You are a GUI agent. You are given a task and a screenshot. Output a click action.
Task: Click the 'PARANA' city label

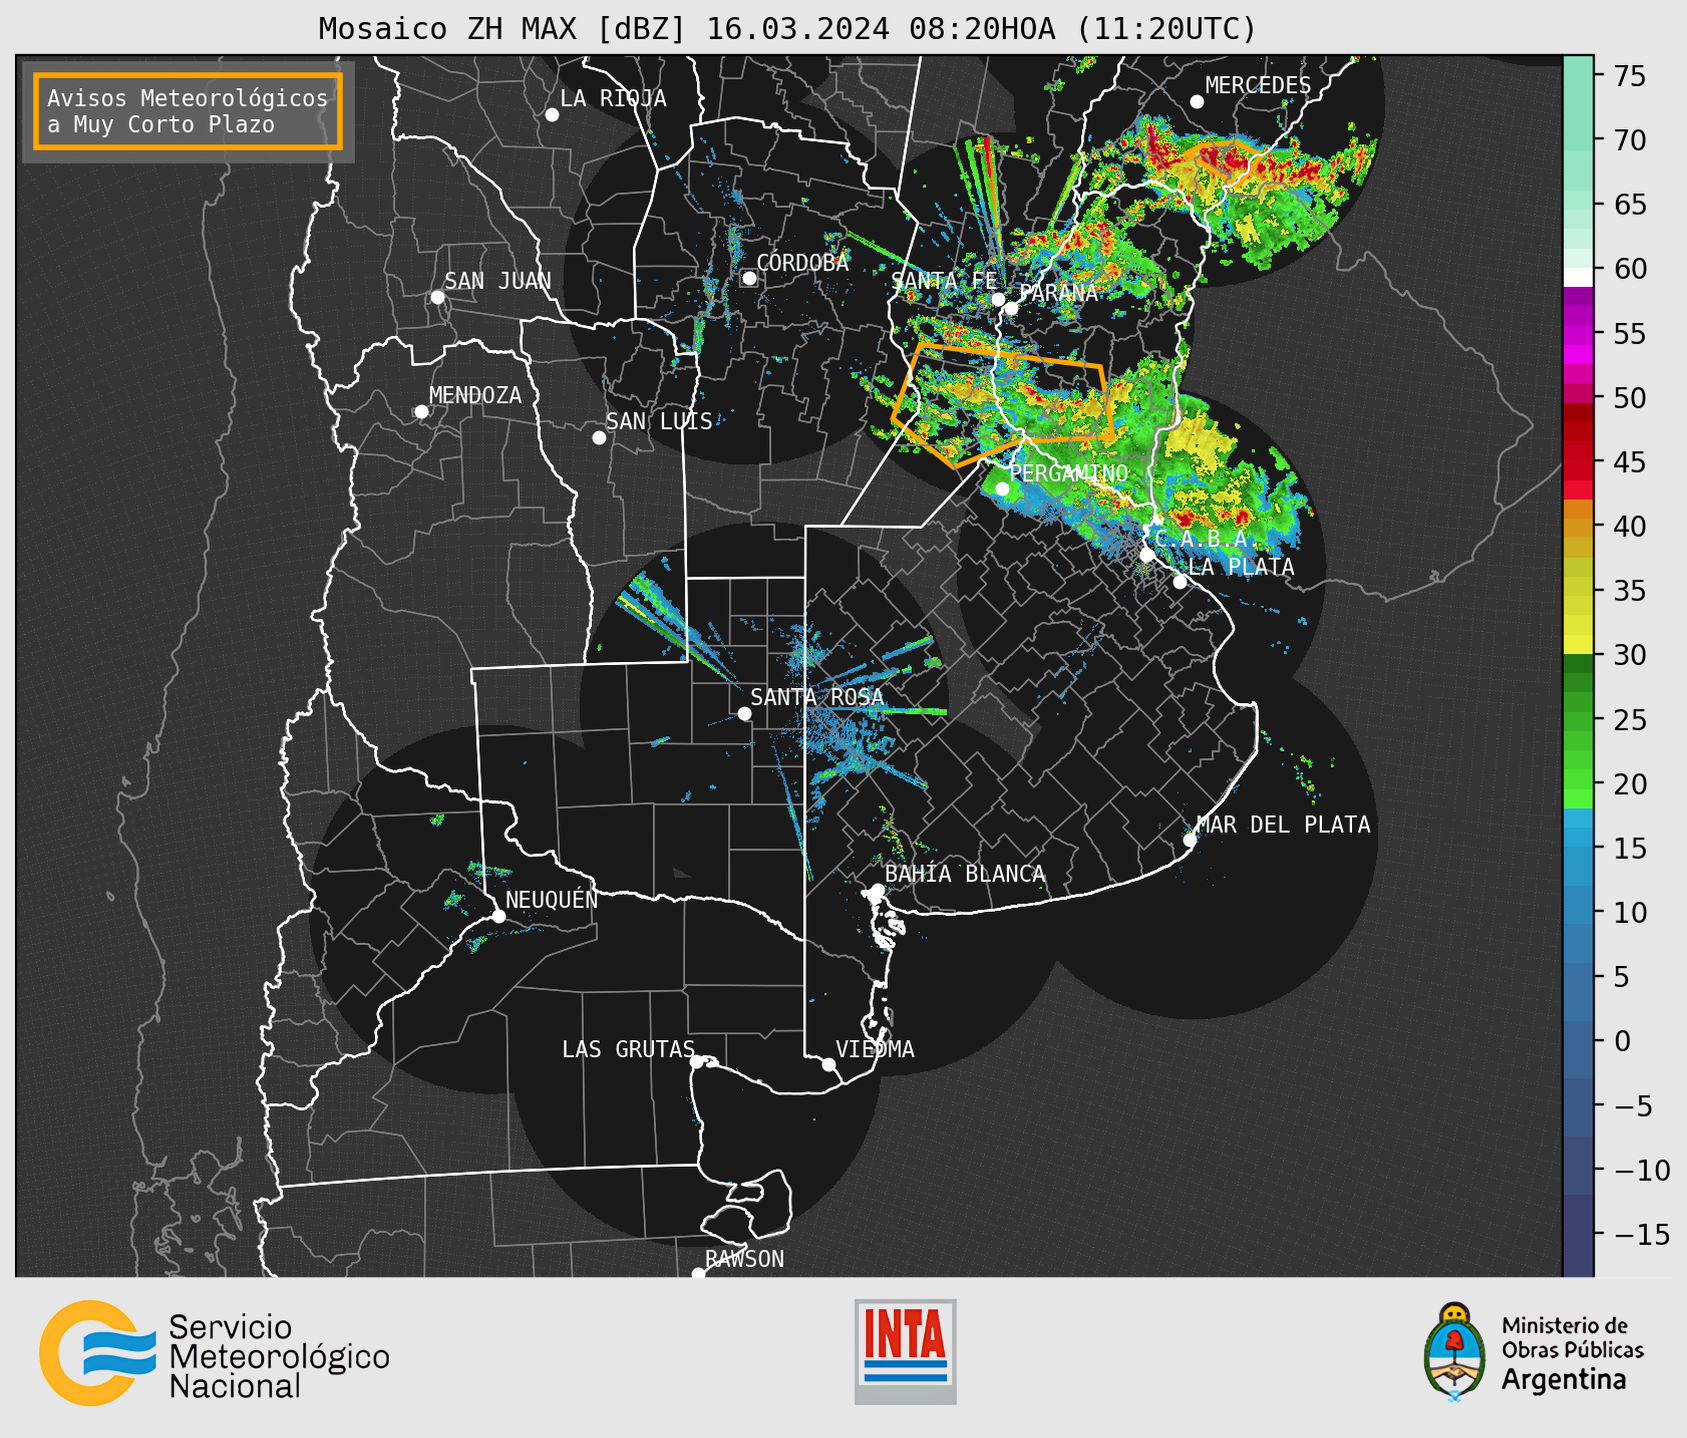(x=1058, y=293)
